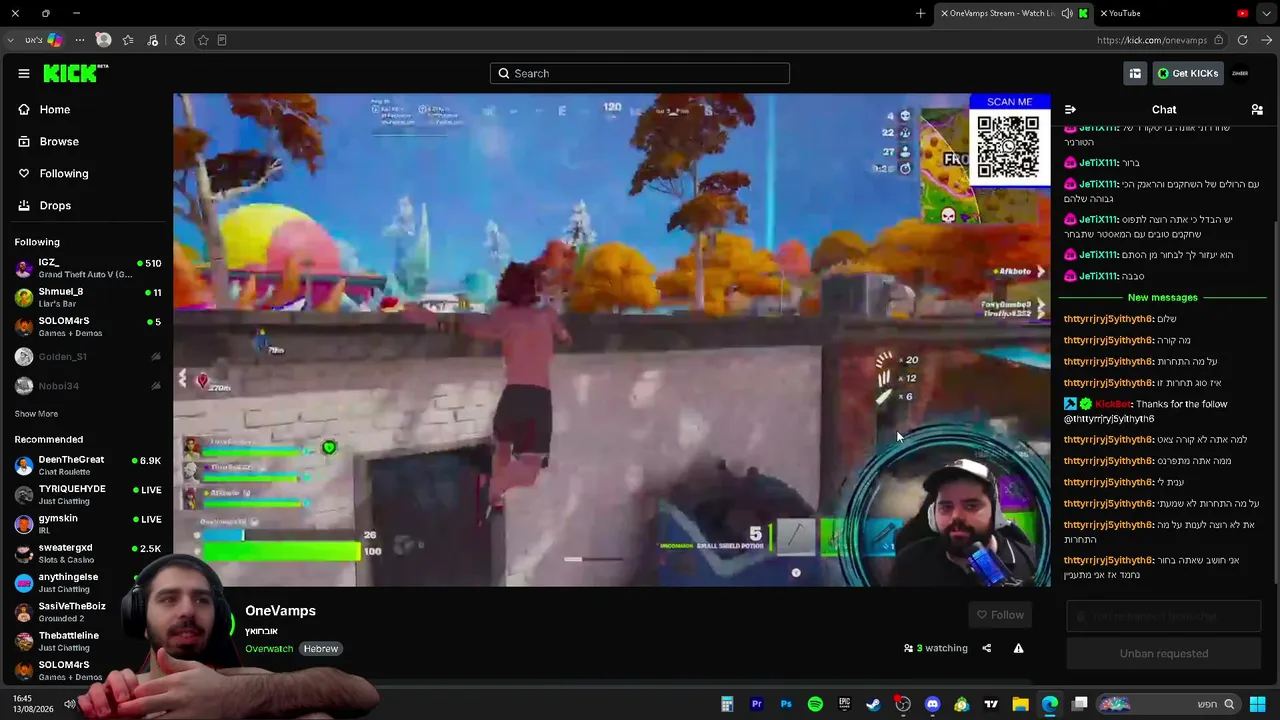The image size is (1280, 720).
Task: Open IGZ_ followed channel
Action: 88,268
